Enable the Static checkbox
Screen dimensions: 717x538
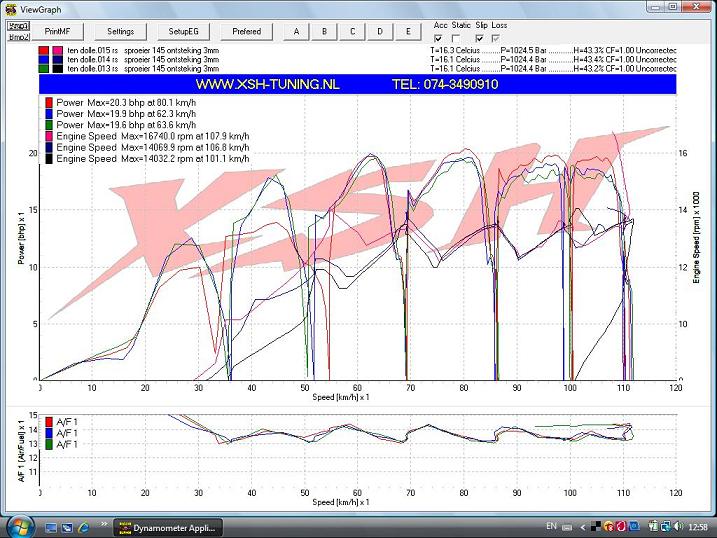click(x=456, y=38)
